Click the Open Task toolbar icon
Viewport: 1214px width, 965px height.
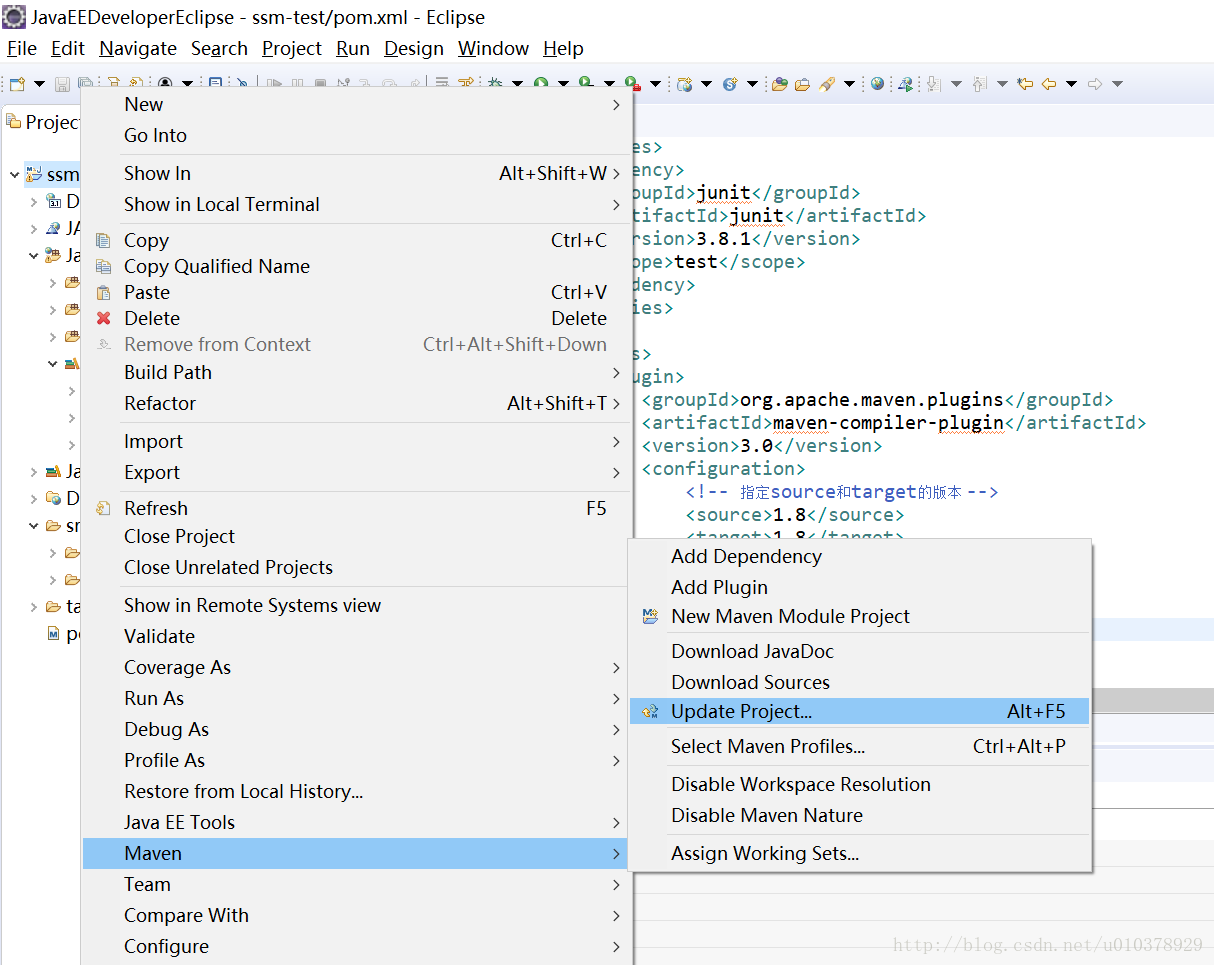point(802,84)
